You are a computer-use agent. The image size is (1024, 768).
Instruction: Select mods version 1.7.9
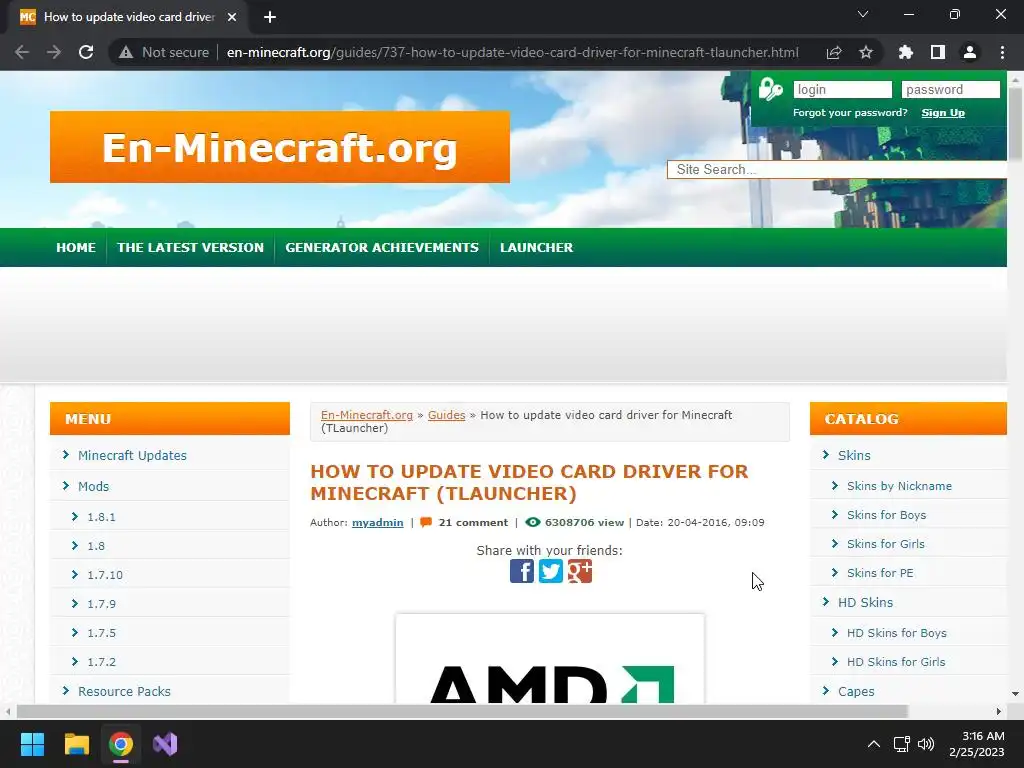click(101, 604)
